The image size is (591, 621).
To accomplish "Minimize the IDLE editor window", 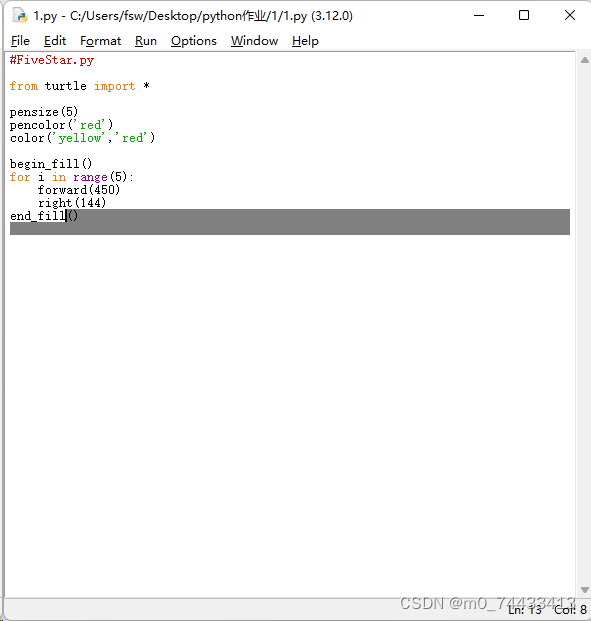I will (479, 15).
